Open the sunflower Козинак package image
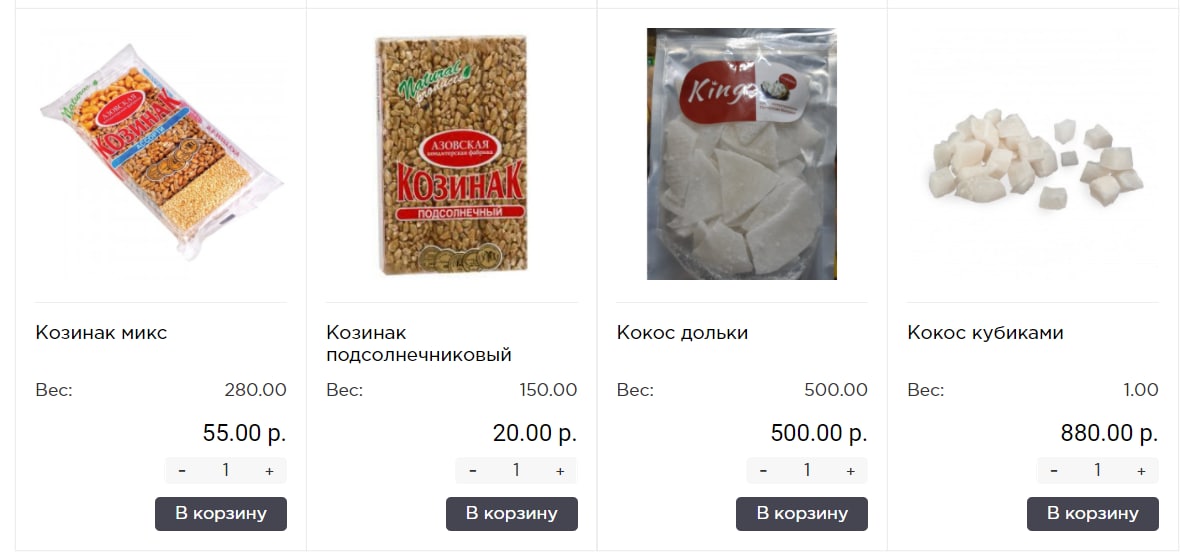The width and height of the screenshot is (1186, 555). point(452,154)
